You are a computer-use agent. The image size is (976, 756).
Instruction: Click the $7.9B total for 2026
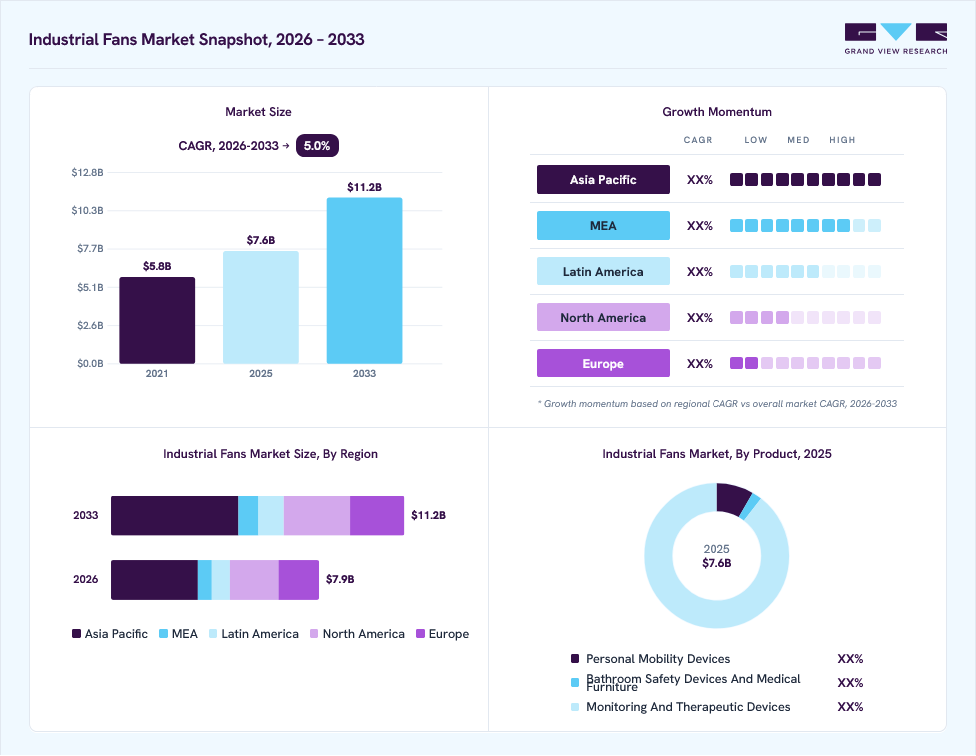[x=340, y=579]
